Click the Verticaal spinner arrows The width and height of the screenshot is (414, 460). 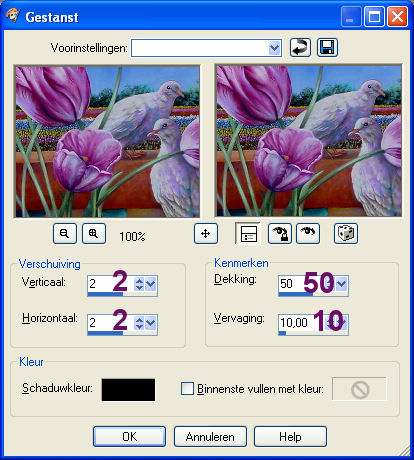pyautogui.click(x=139, y=284)
